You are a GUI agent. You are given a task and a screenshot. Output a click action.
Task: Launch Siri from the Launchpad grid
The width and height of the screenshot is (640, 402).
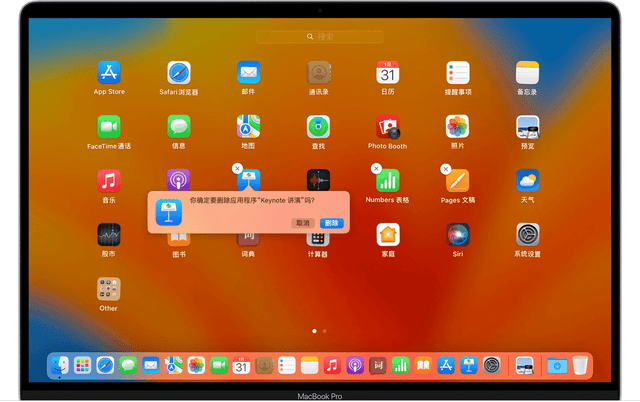458,235
